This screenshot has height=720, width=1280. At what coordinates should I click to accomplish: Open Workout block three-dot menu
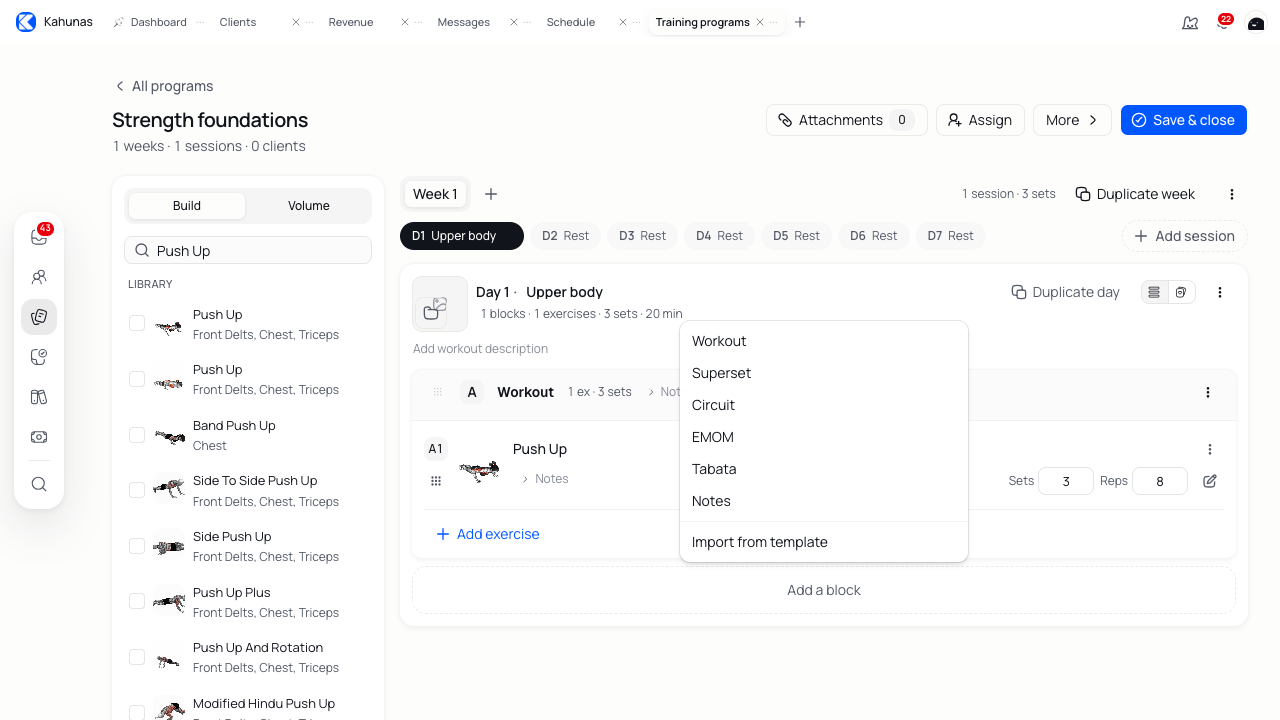click(1208, 392)
